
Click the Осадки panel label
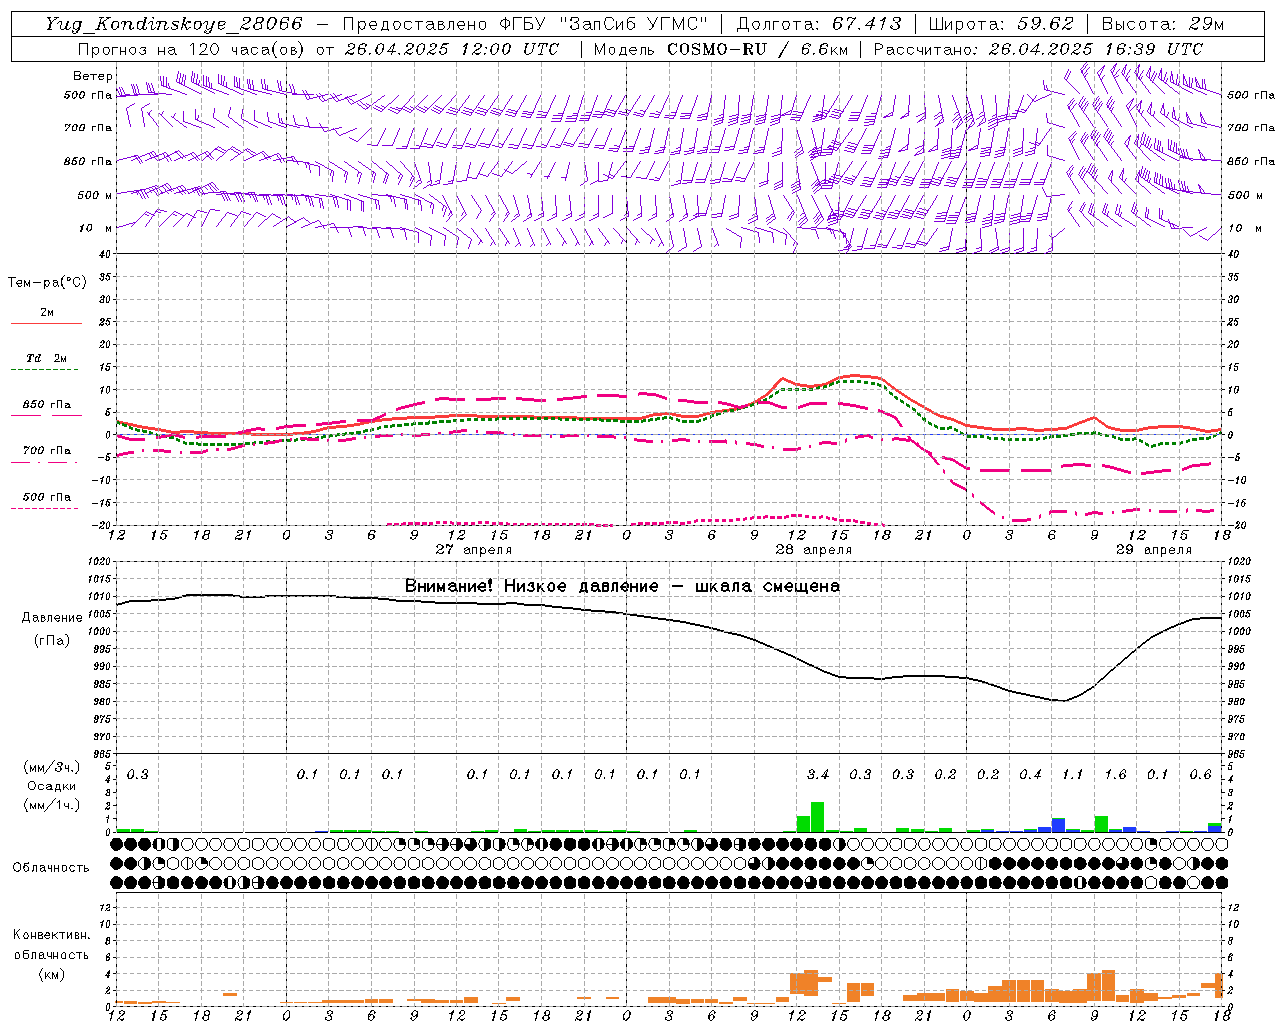(x=51, y=786)
